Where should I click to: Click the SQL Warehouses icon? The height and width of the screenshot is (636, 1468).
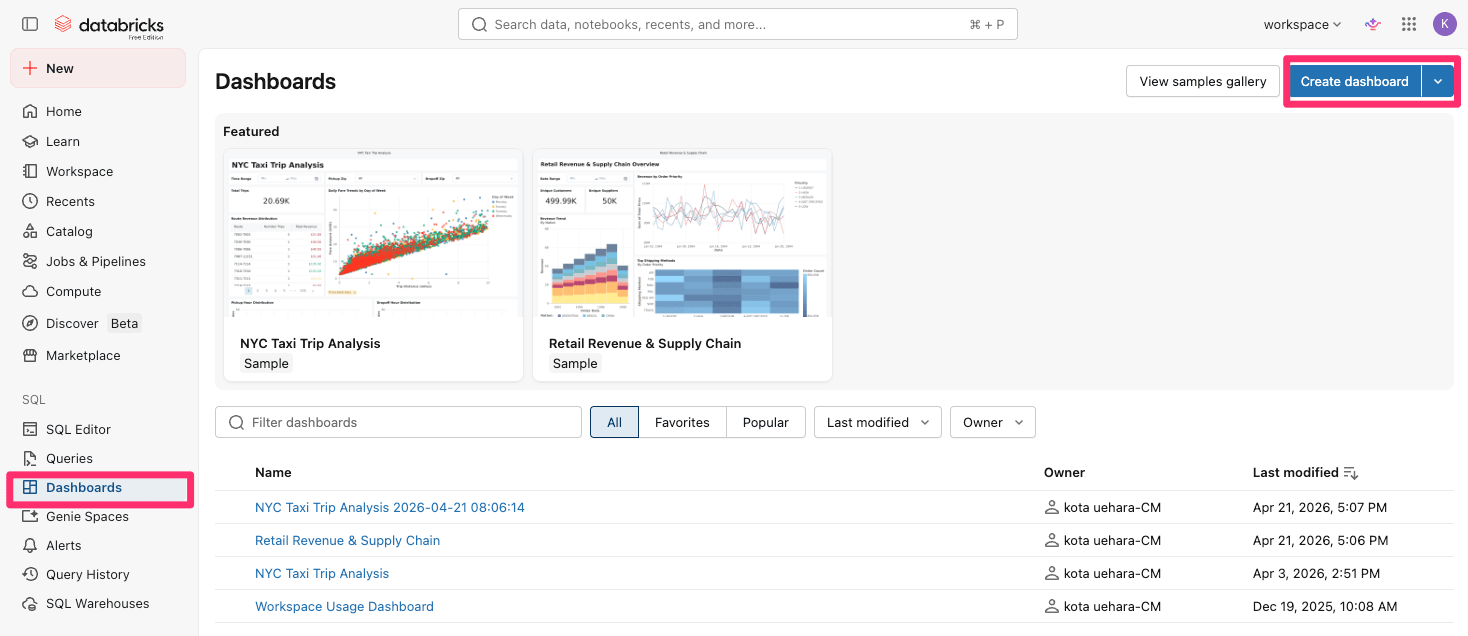point(30,603)
